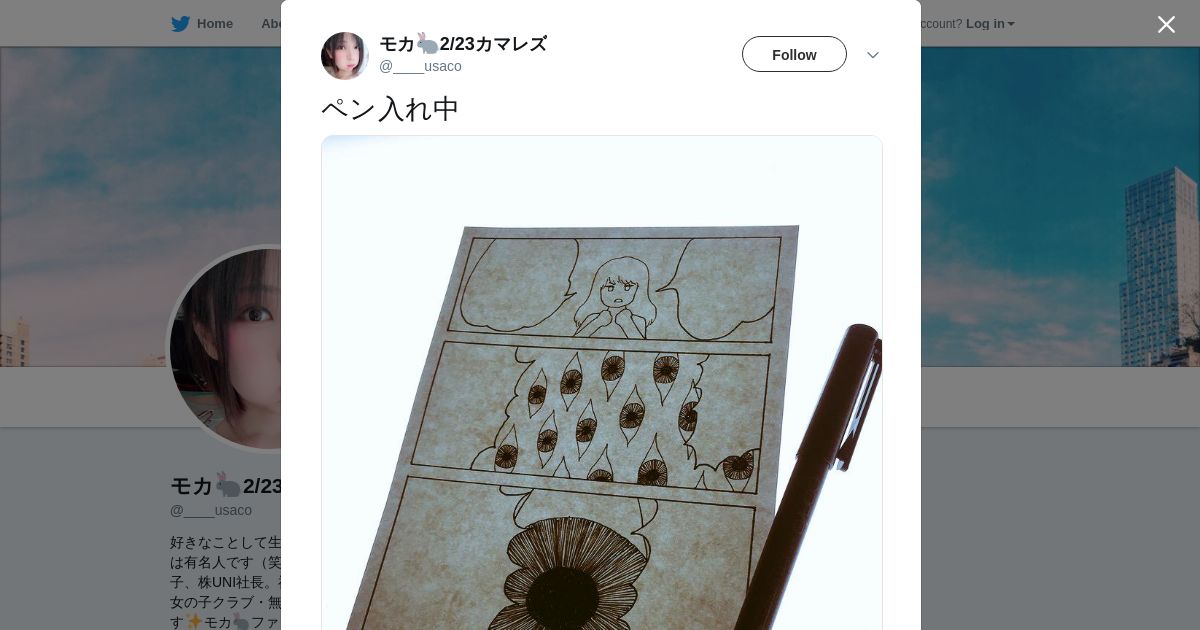Open the tweet author's small avatar
The width and height of the screenshot is (1200, 630).
(x=345, y=55)
